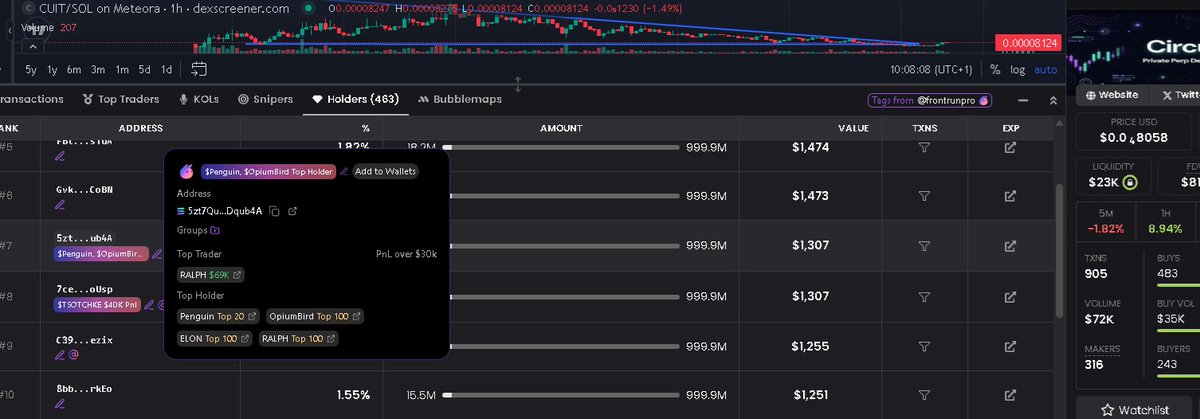Viewport: 1200px width, 419px height.
Task: Open explorer link for the $1,251 row
Action: click(x=1010, y=395)
